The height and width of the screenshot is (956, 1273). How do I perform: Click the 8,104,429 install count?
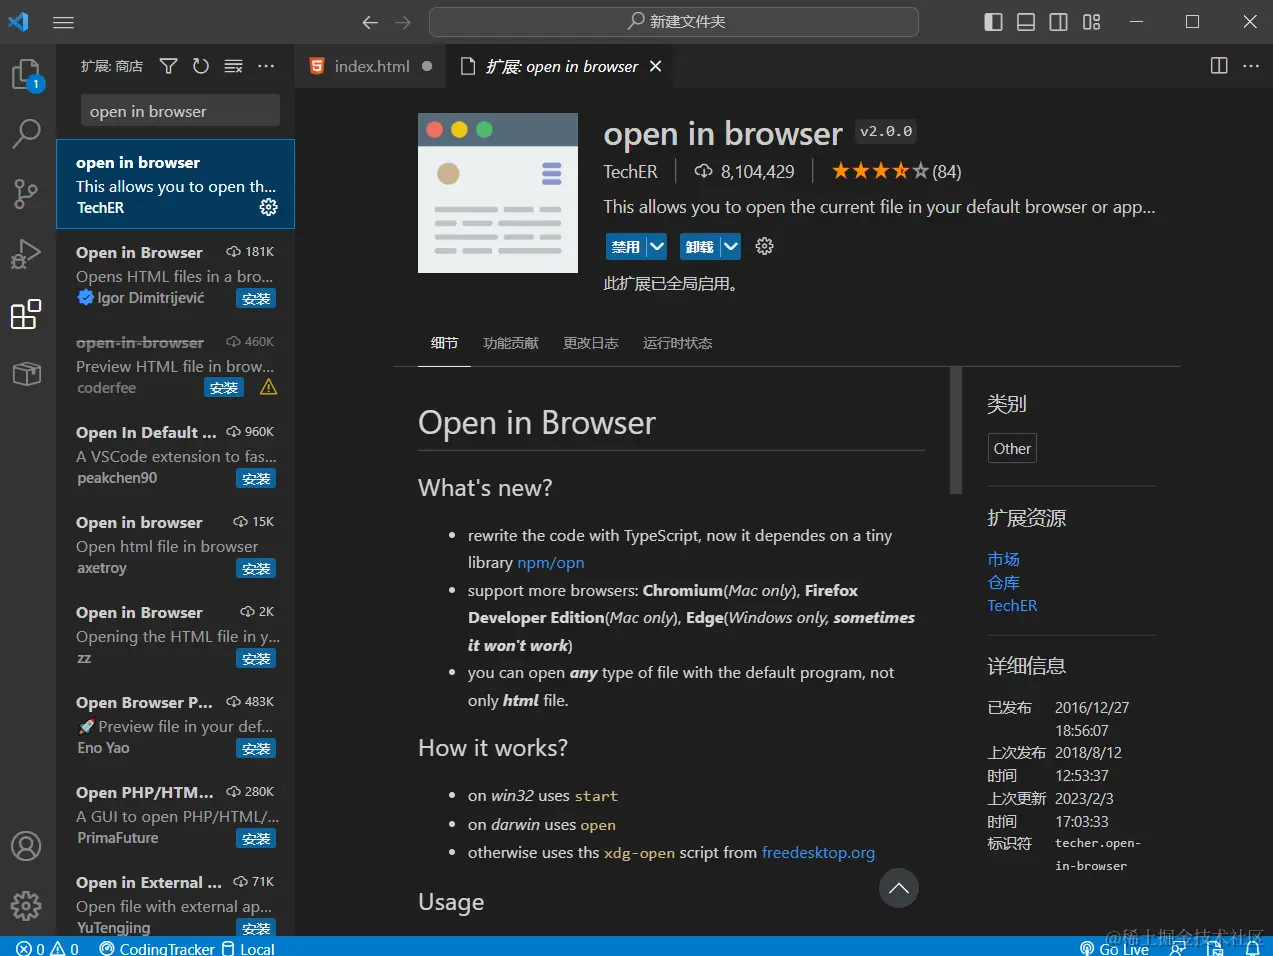[x=745, y=171]
